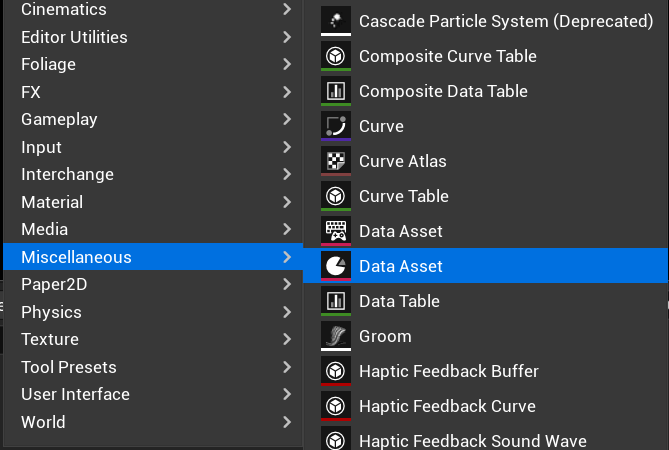Click the highlighted Data Asset pie icon

pyautogui.click(x=336, y=266)
